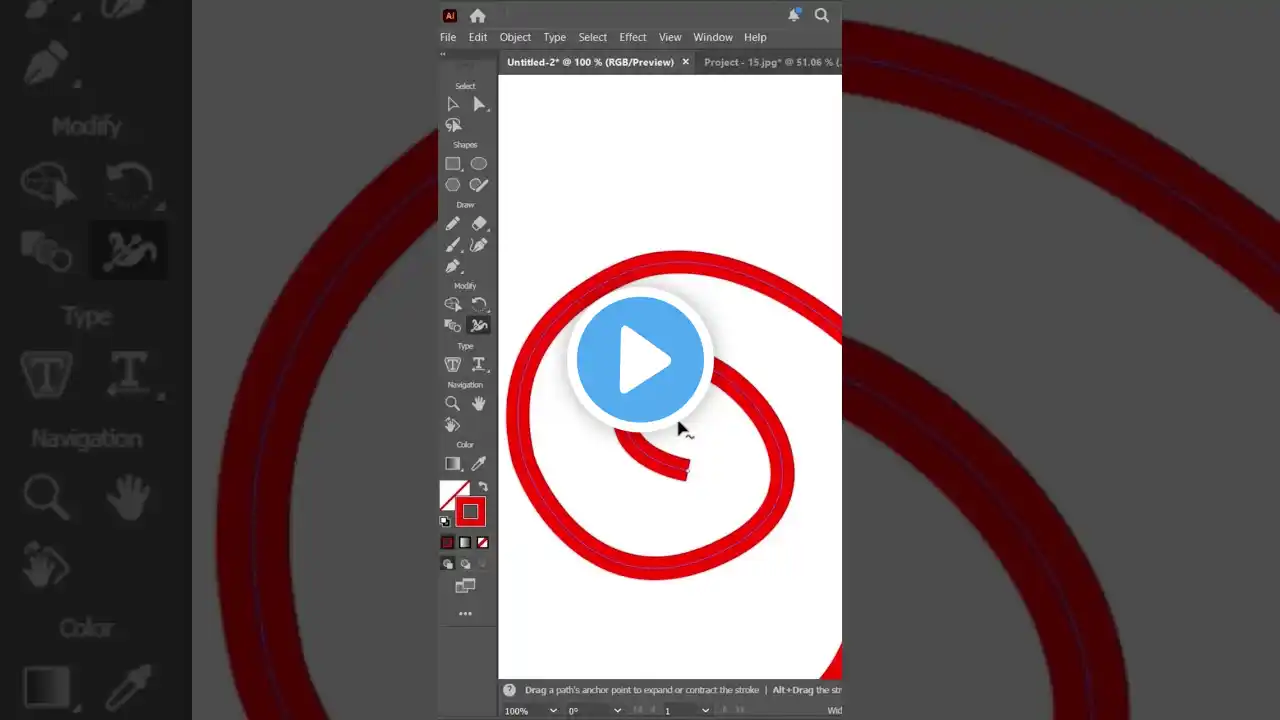
Task: Enable Draw Normal mode
Action: 448,564
